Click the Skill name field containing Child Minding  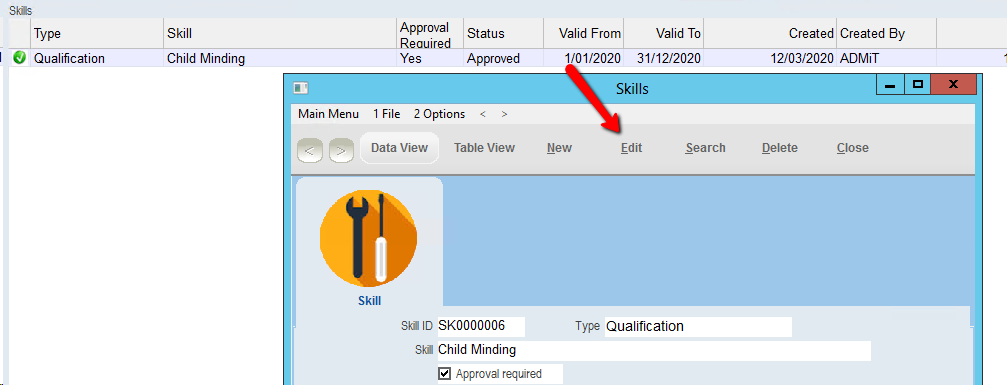654,350
